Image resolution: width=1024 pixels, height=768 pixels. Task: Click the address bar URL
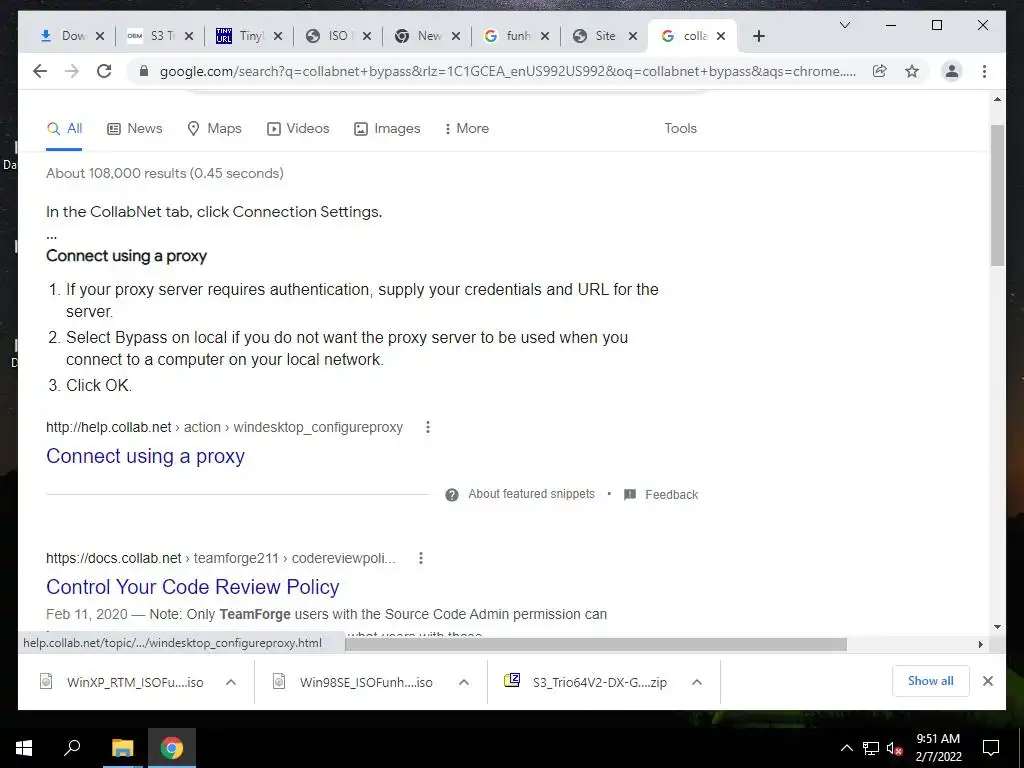coord(507,71)
